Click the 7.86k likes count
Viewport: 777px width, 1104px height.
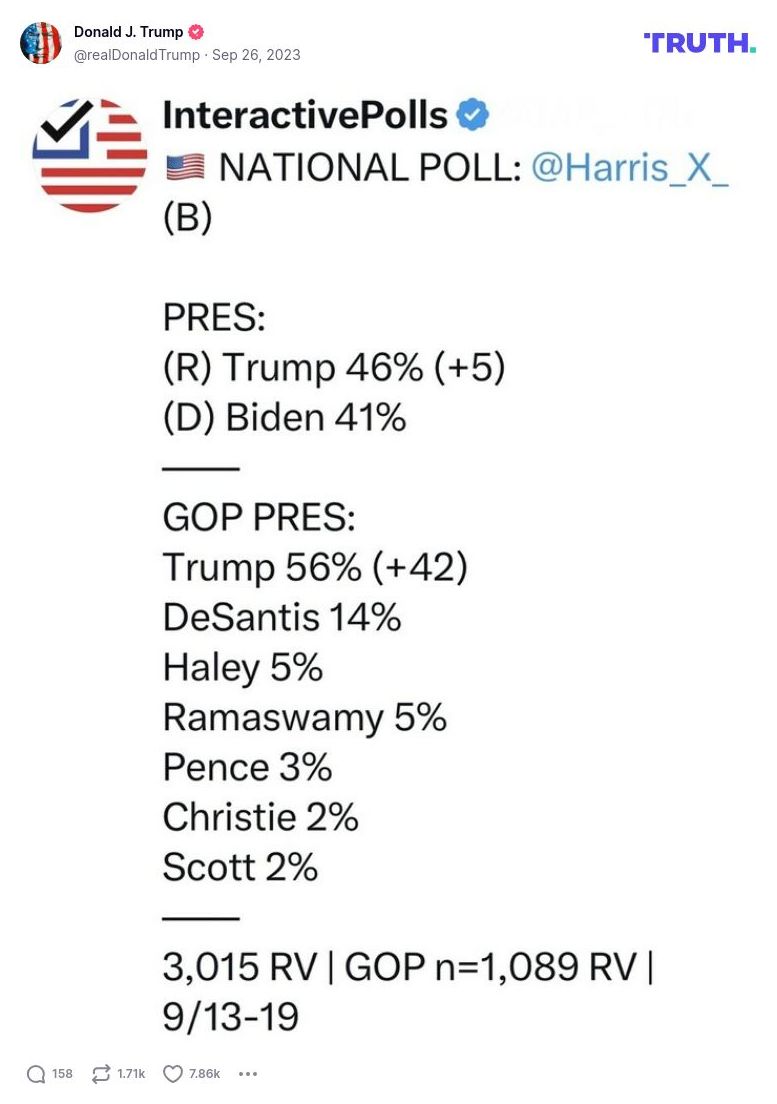(x=204, y=1074)
